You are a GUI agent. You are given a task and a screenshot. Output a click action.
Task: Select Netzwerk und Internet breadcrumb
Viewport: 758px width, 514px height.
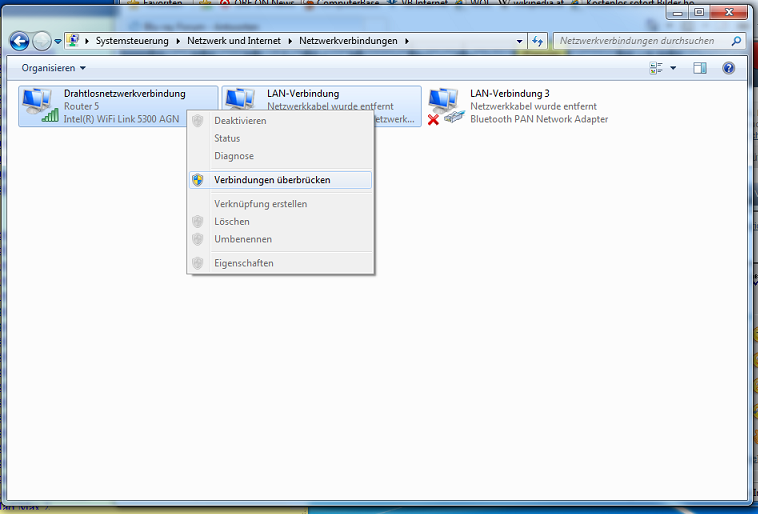tap(234, 41)
